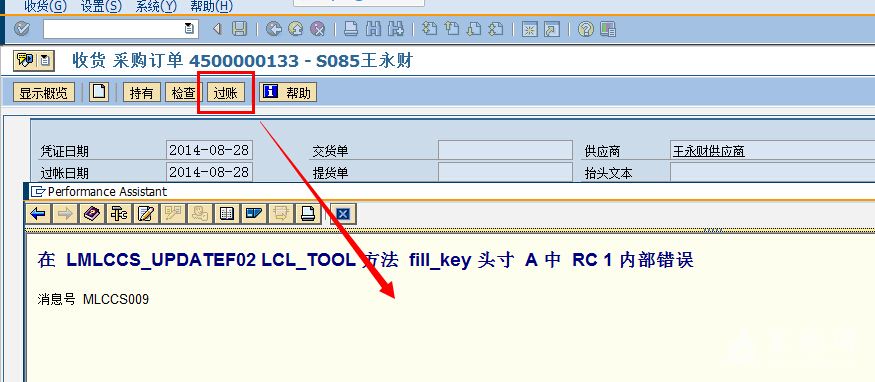Click the green Back round icon
The height and width of the screenshot is (382, 875).
click(x=273, y=29)
